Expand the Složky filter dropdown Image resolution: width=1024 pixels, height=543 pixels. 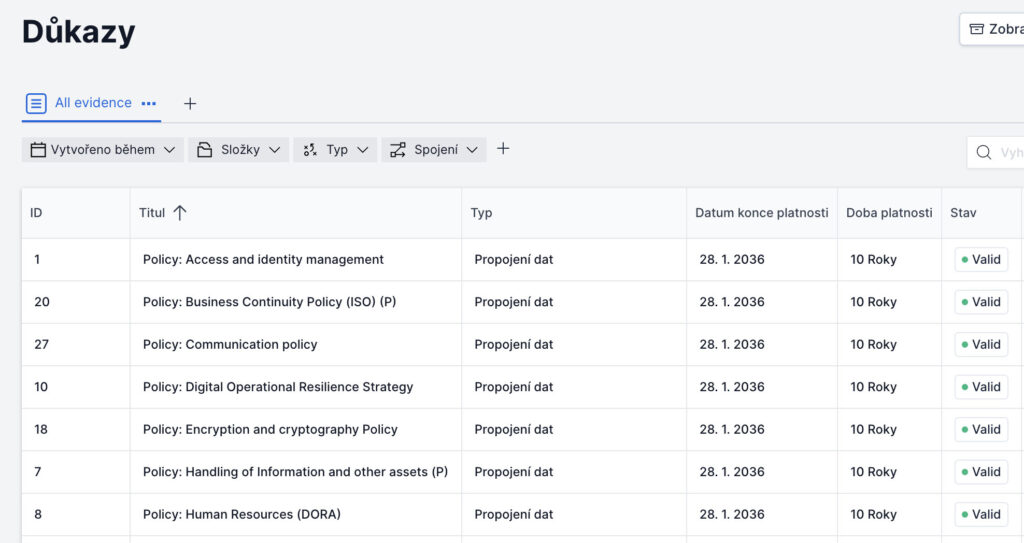coord(239,150)
